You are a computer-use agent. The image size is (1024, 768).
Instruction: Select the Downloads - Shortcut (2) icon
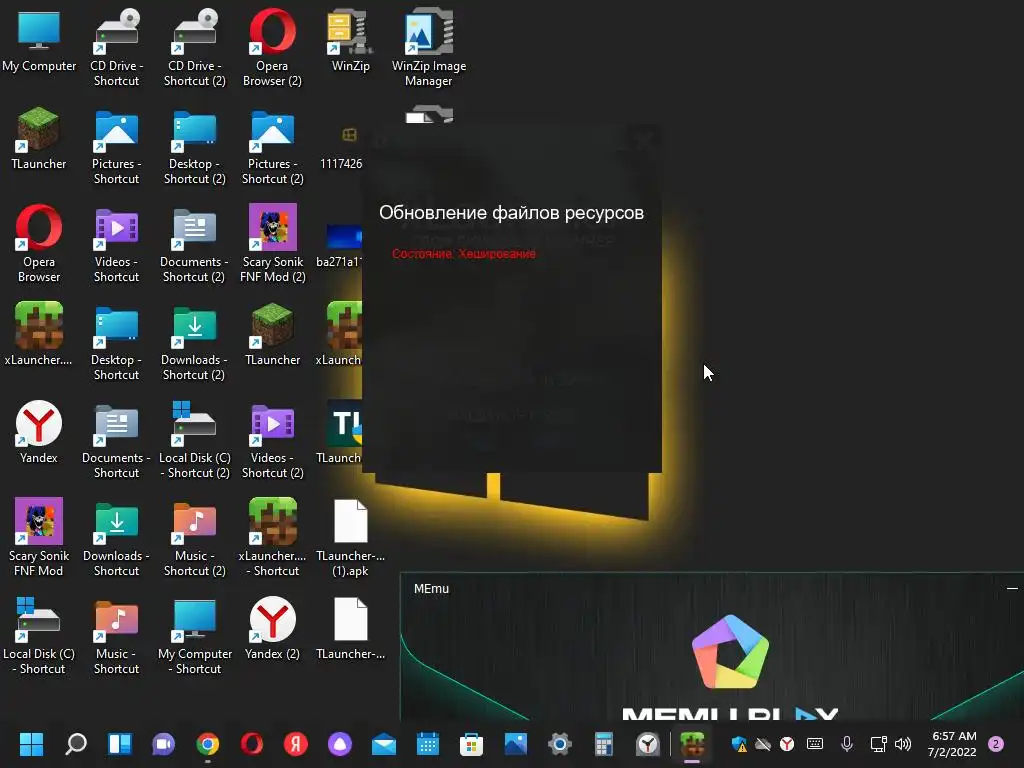point(195,342)
